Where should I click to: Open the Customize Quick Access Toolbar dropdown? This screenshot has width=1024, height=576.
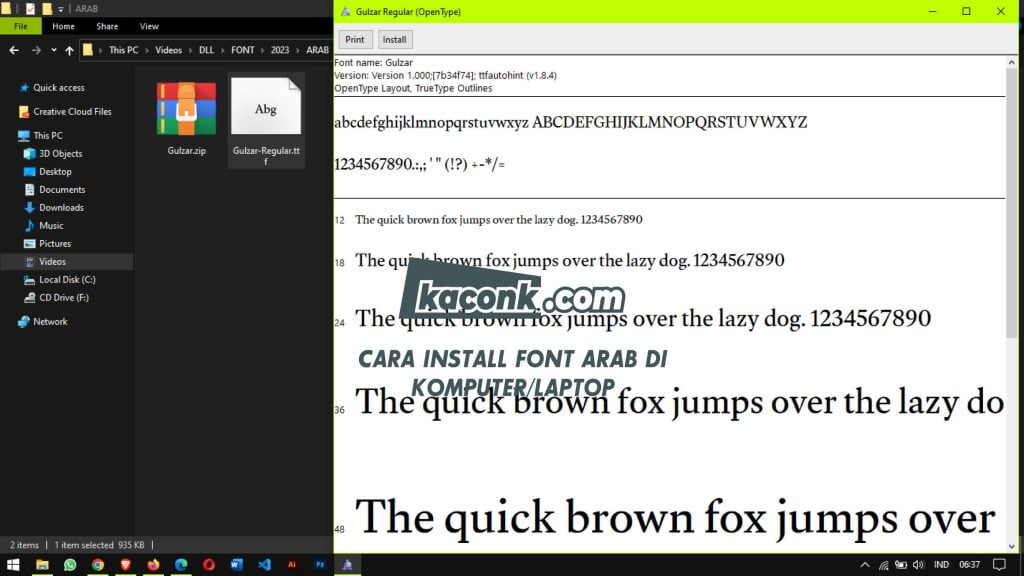coord(60,9)
